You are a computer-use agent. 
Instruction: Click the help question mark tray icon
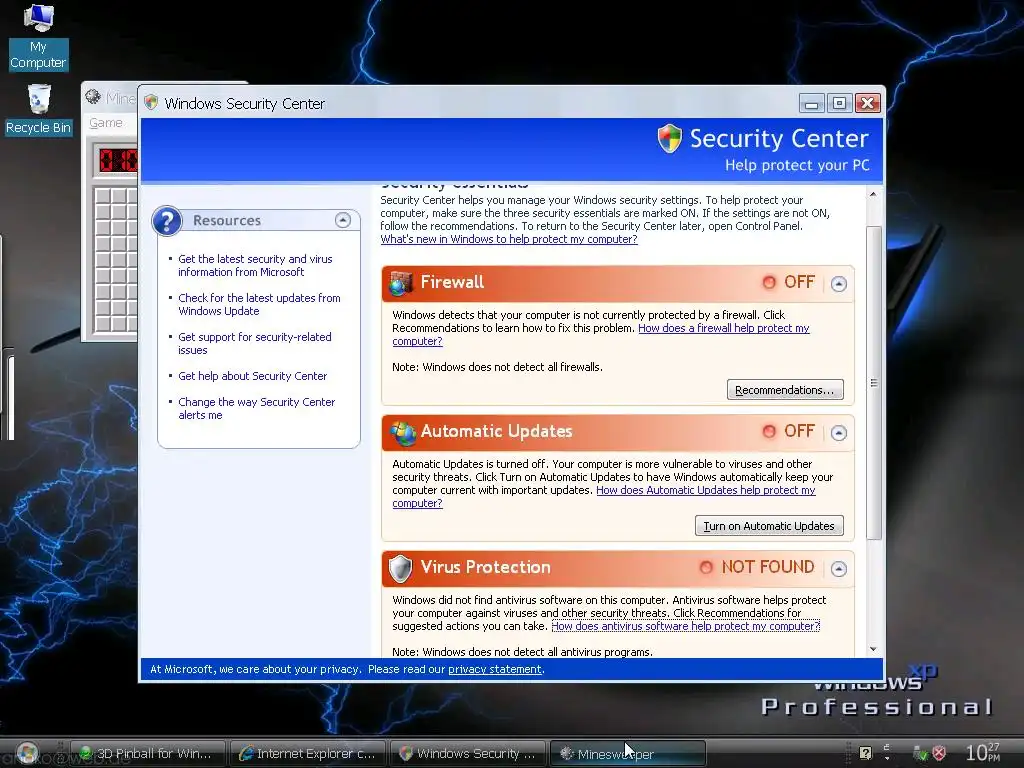click(x=865, y=753)
